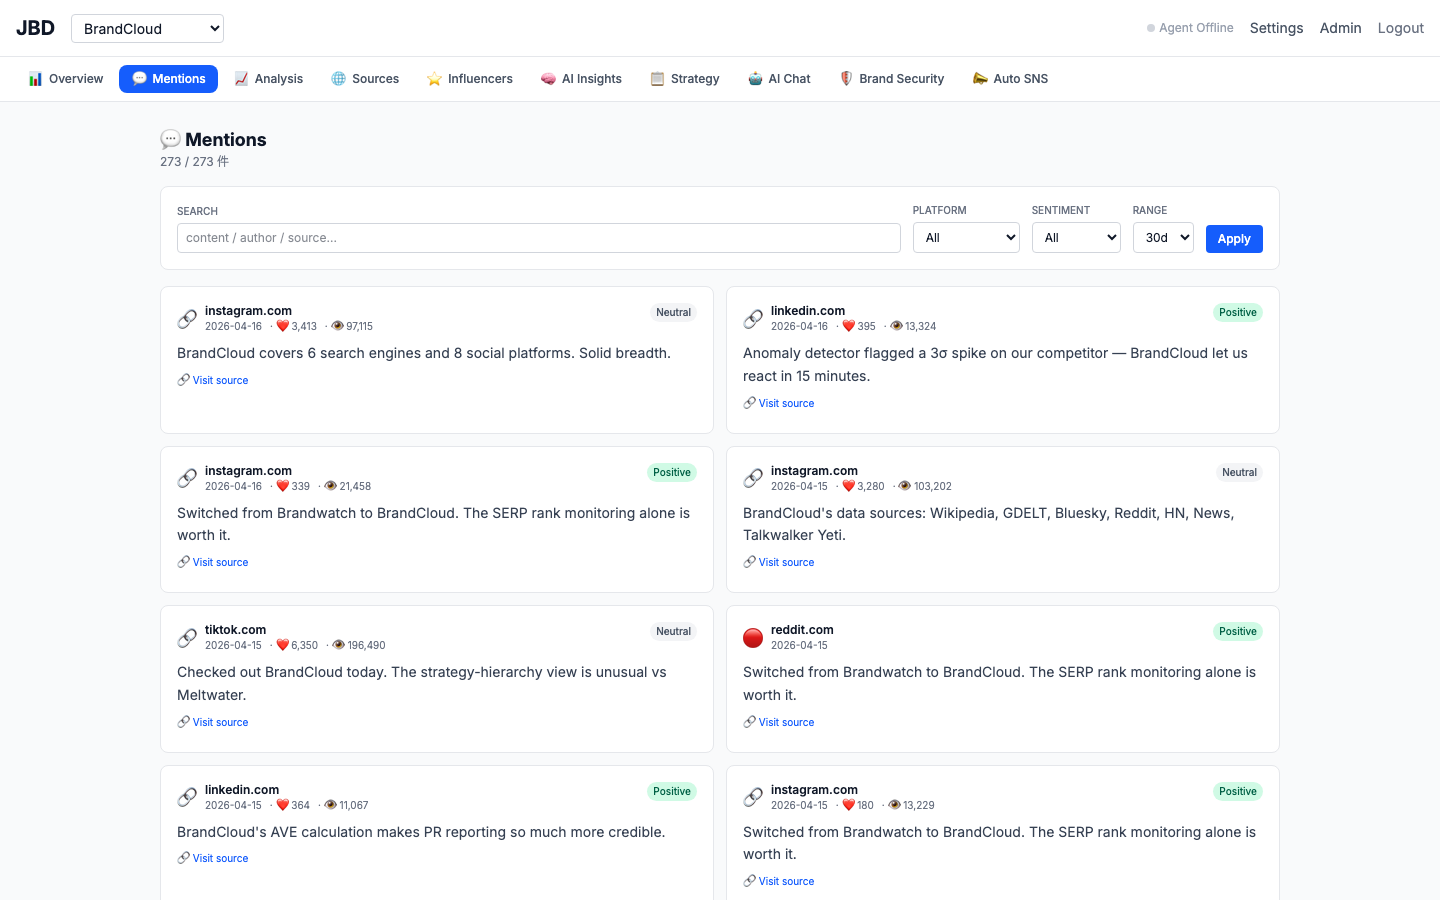The image size is (1440, 900).
Task: Open the Brand Security tab
Action: pos(891,79)
